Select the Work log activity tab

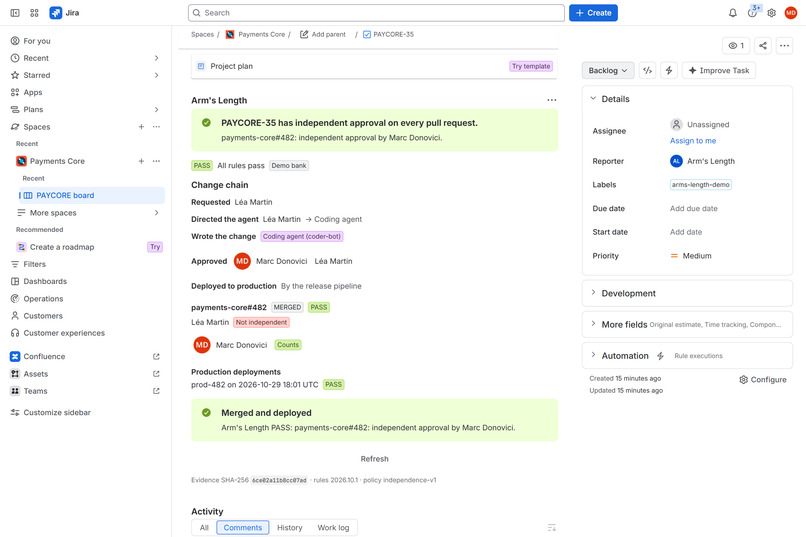pos(333,528)
